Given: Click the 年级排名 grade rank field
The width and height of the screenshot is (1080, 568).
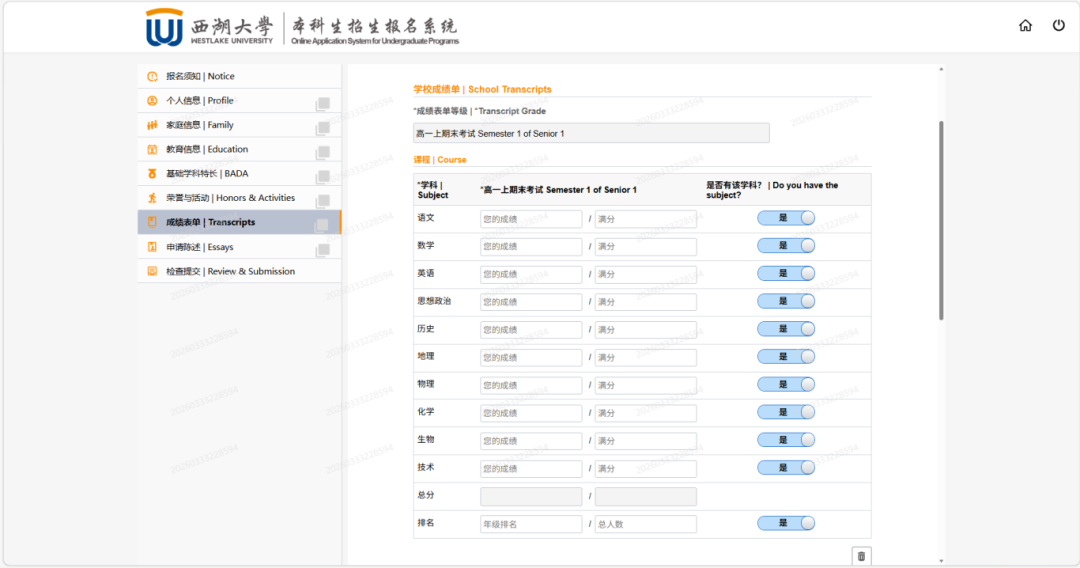Looking at the screenshot, I should pyautogui.click(x=530, y=524).
